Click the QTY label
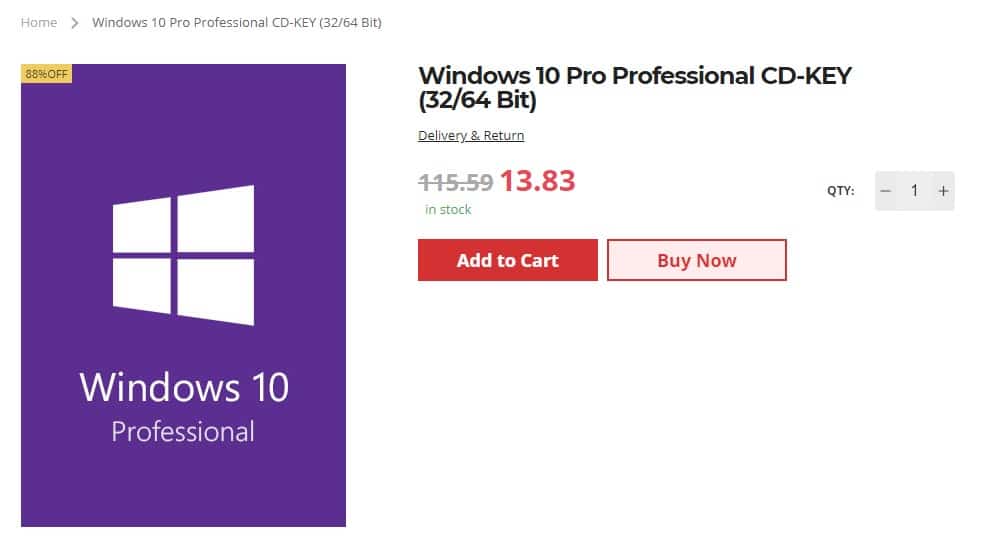The width and height of the screenshot is (986, 550). (x=840, y=191)
